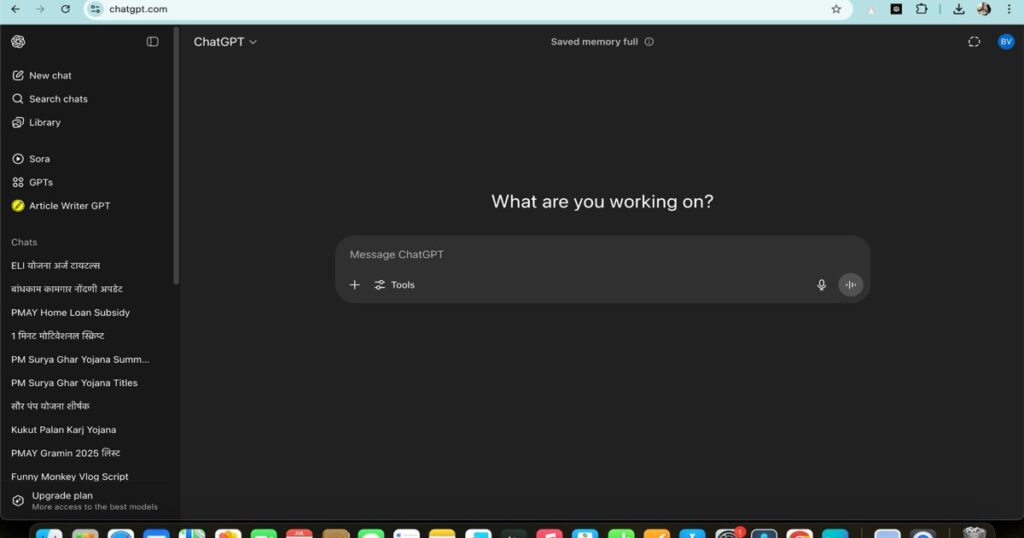Image resolution: width=1024 pixels, height=538 pixels.
Task: Open the ChatGPT model selector dropdown
Action: click(225, 42)
